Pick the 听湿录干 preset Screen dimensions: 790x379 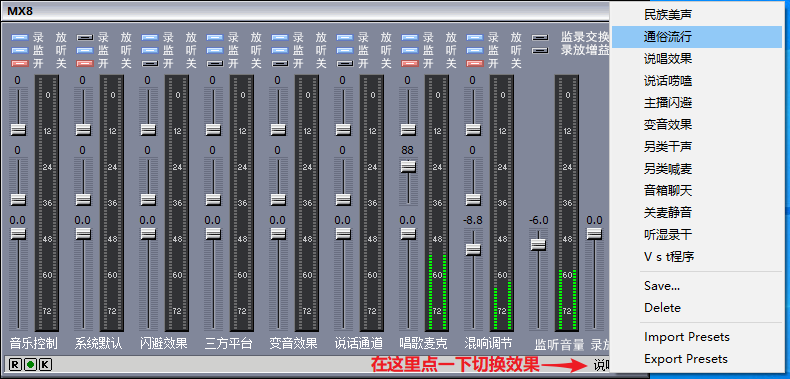697,235
